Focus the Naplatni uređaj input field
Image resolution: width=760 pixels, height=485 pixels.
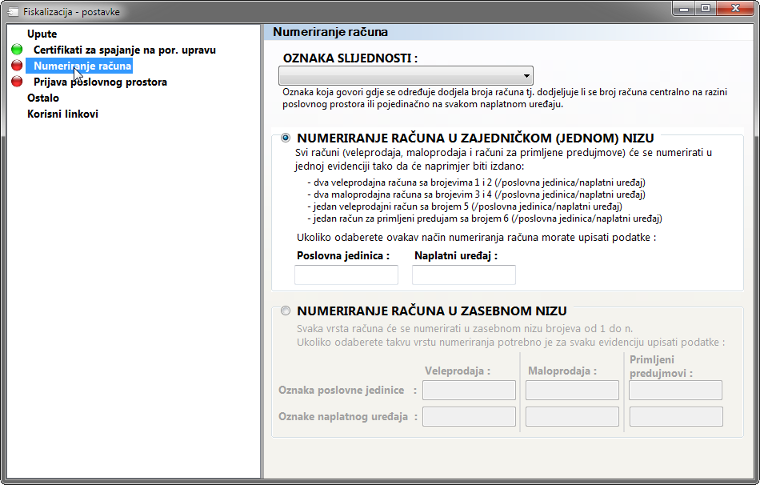pyautogui.click(x=464, y=275)
